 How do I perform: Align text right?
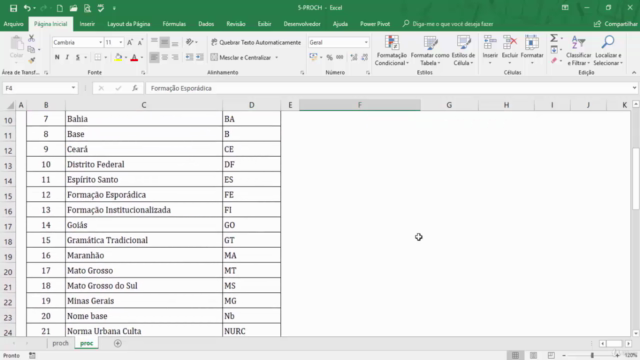click(175, 58)
